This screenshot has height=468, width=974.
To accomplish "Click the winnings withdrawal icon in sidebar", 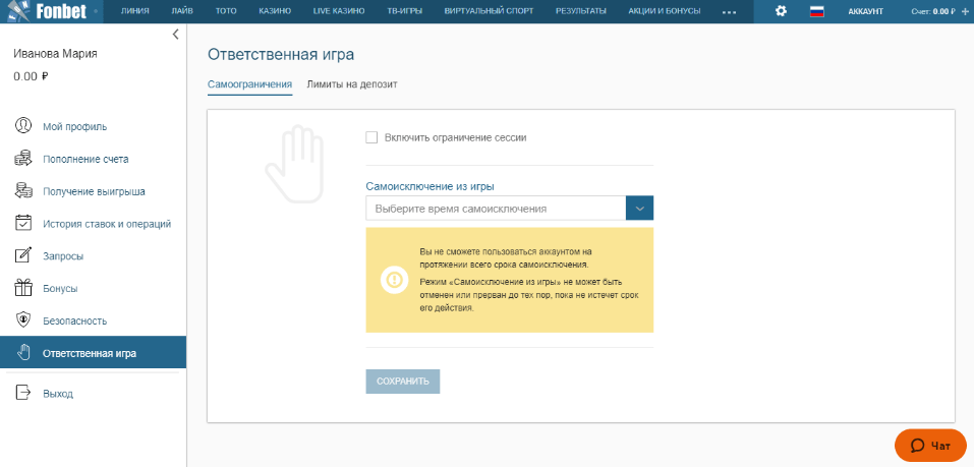I will 23,191.
